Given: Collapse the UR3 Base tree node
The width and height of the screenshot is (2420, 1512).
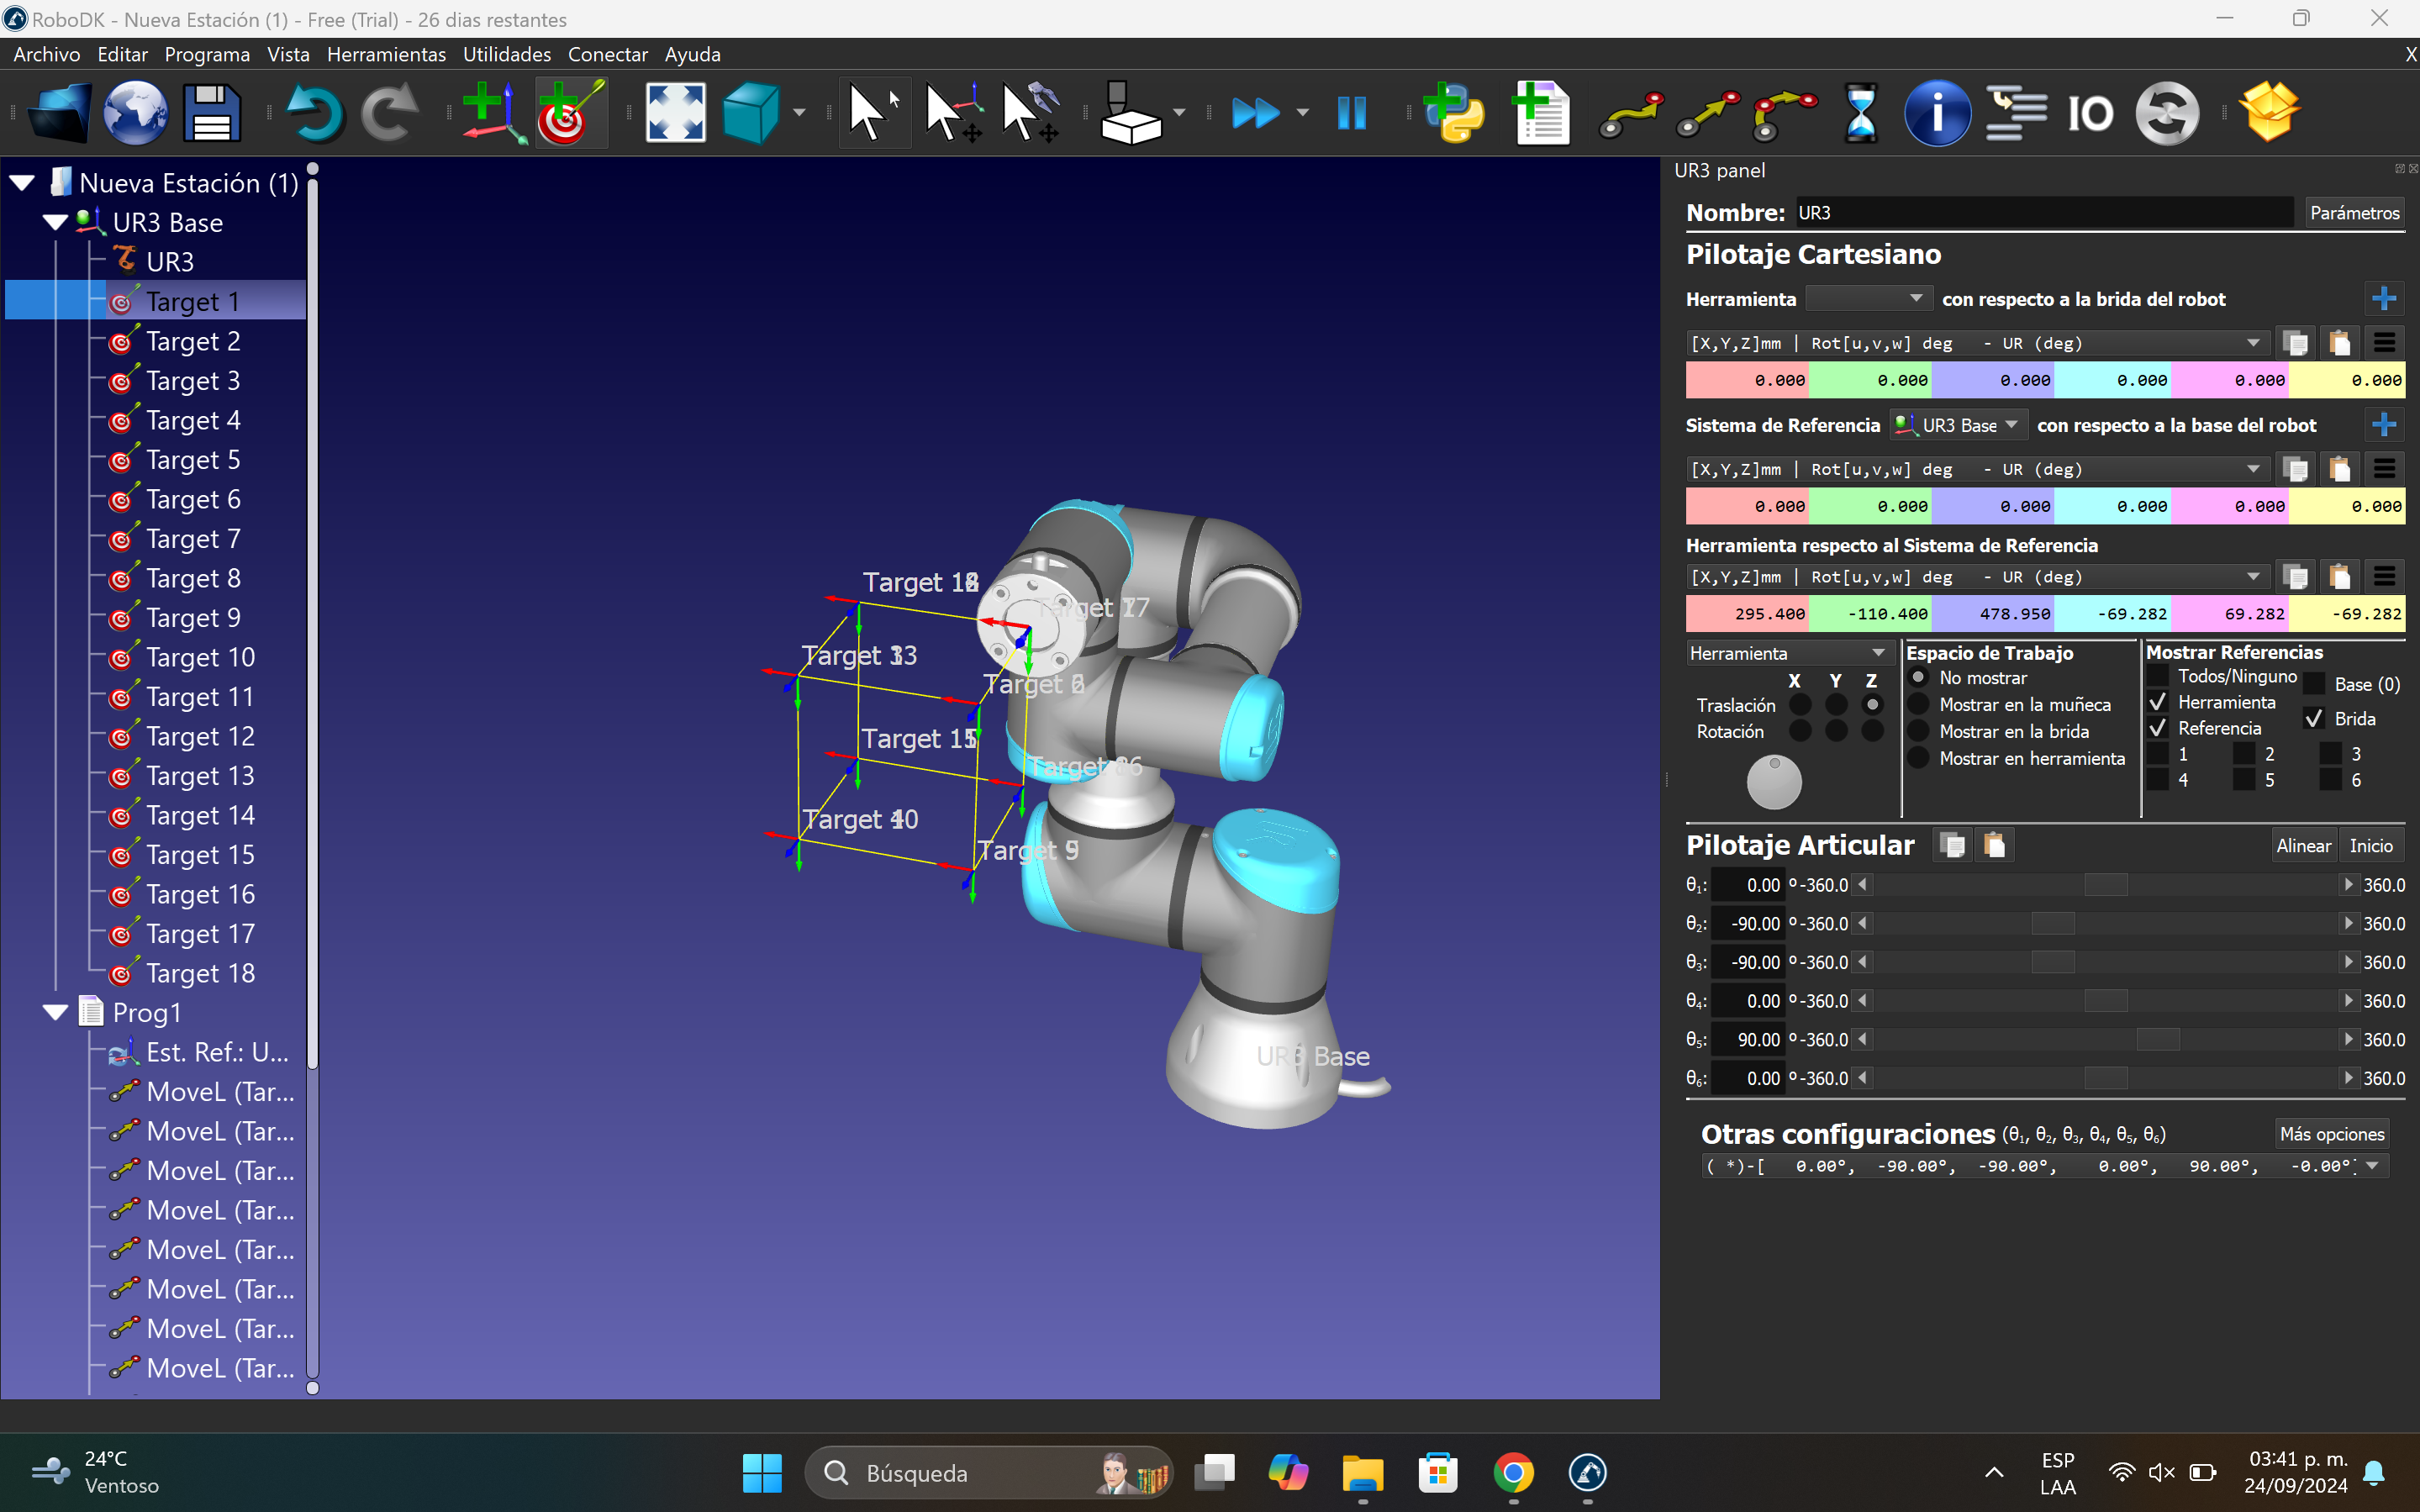Looking at the screenshot, I should (56, 222).
